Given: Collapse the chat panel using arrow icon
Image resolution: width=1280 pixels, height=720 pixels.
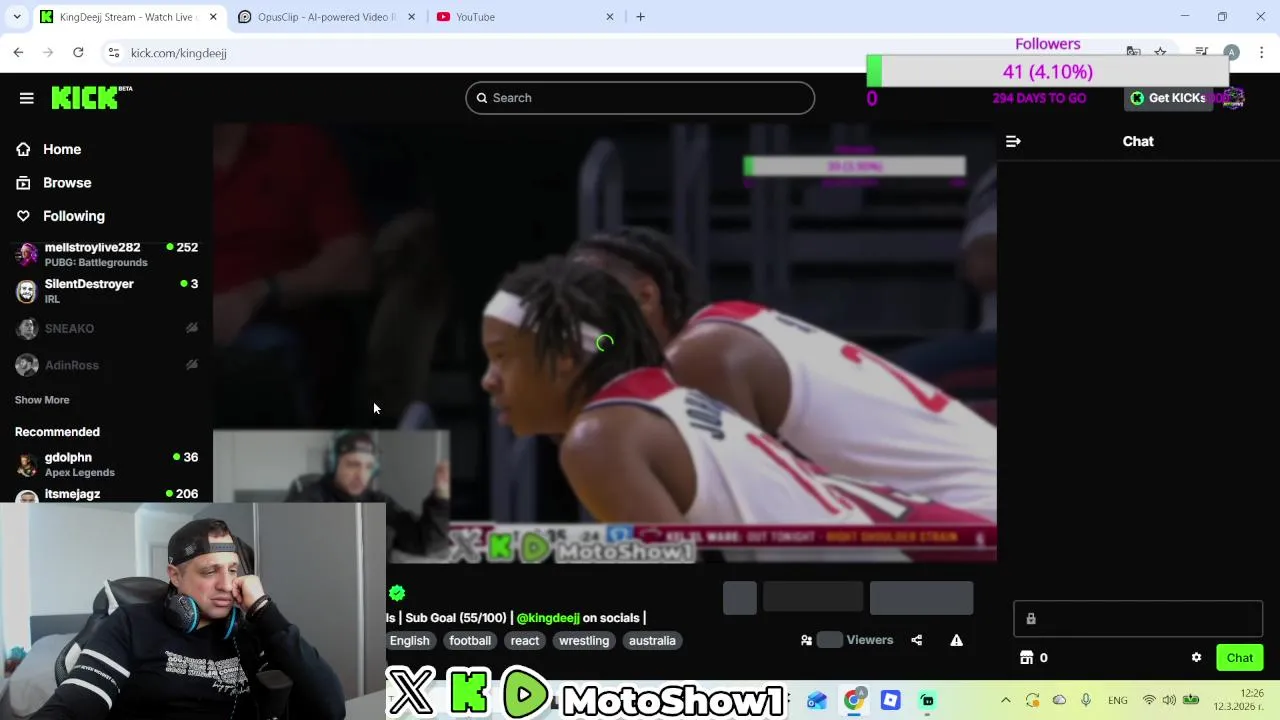Looking at the screenshot, I should pos(1013,141).
